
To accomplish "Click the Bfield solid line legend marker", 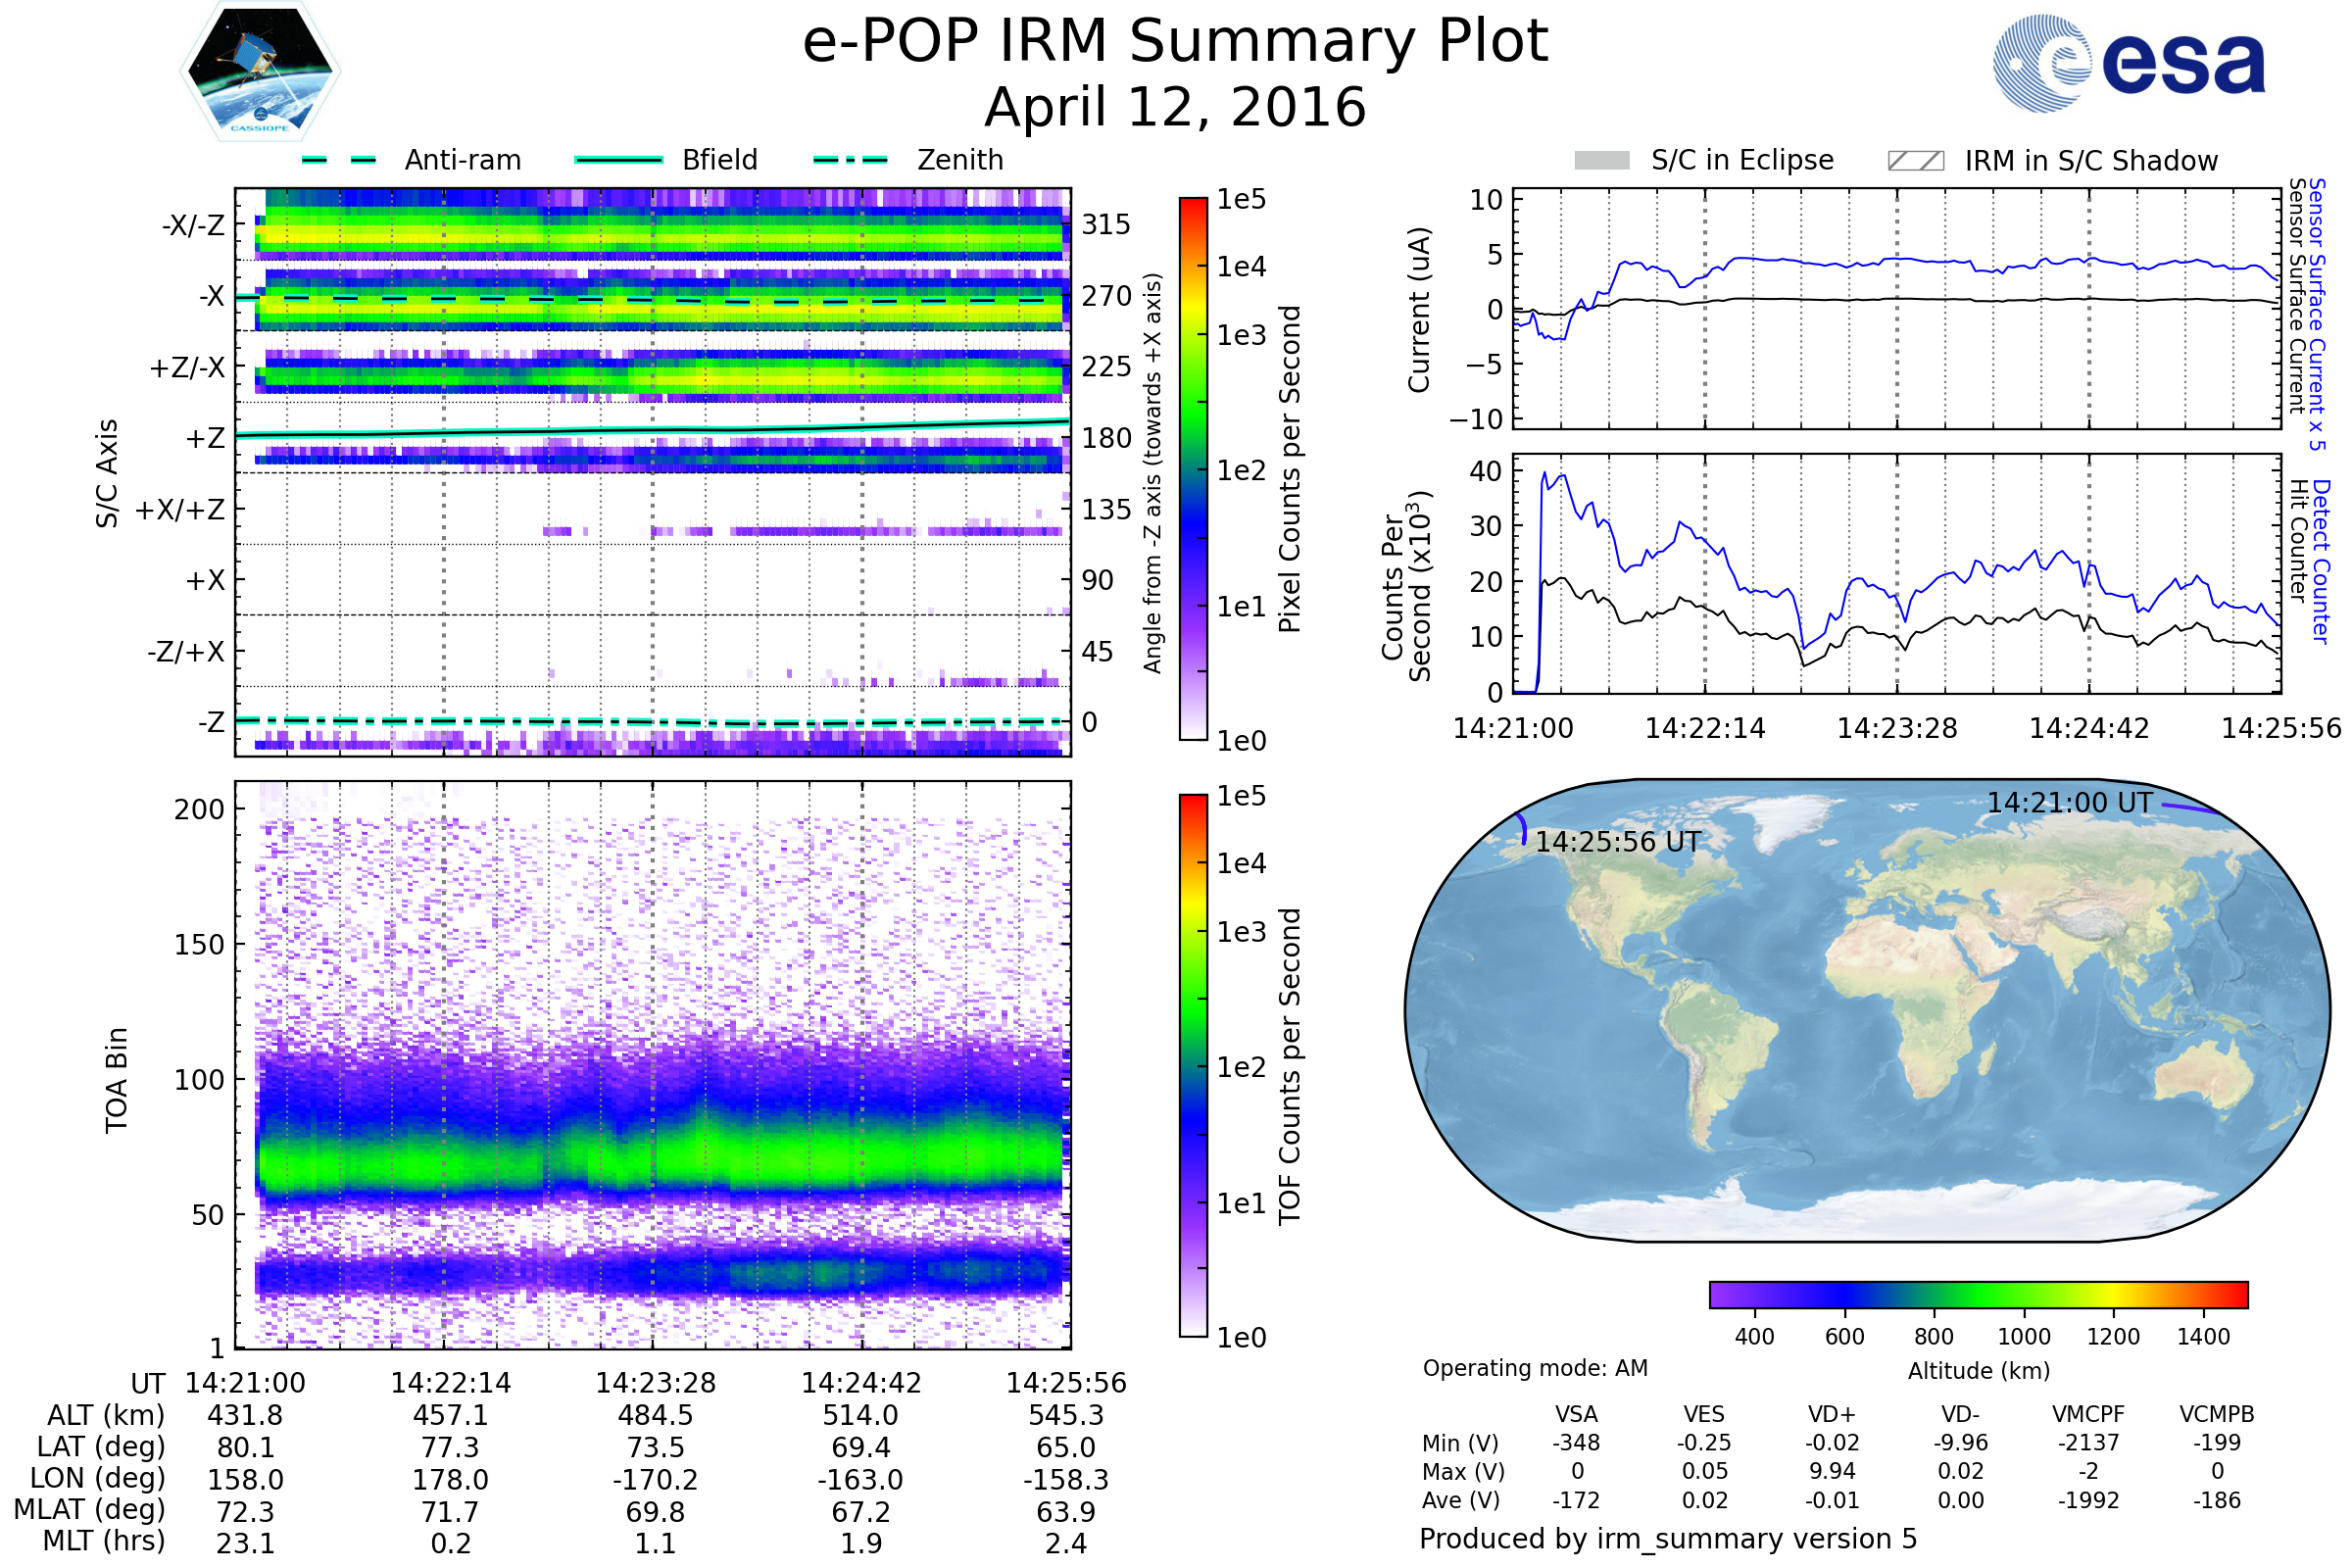I will pos(619,160).
